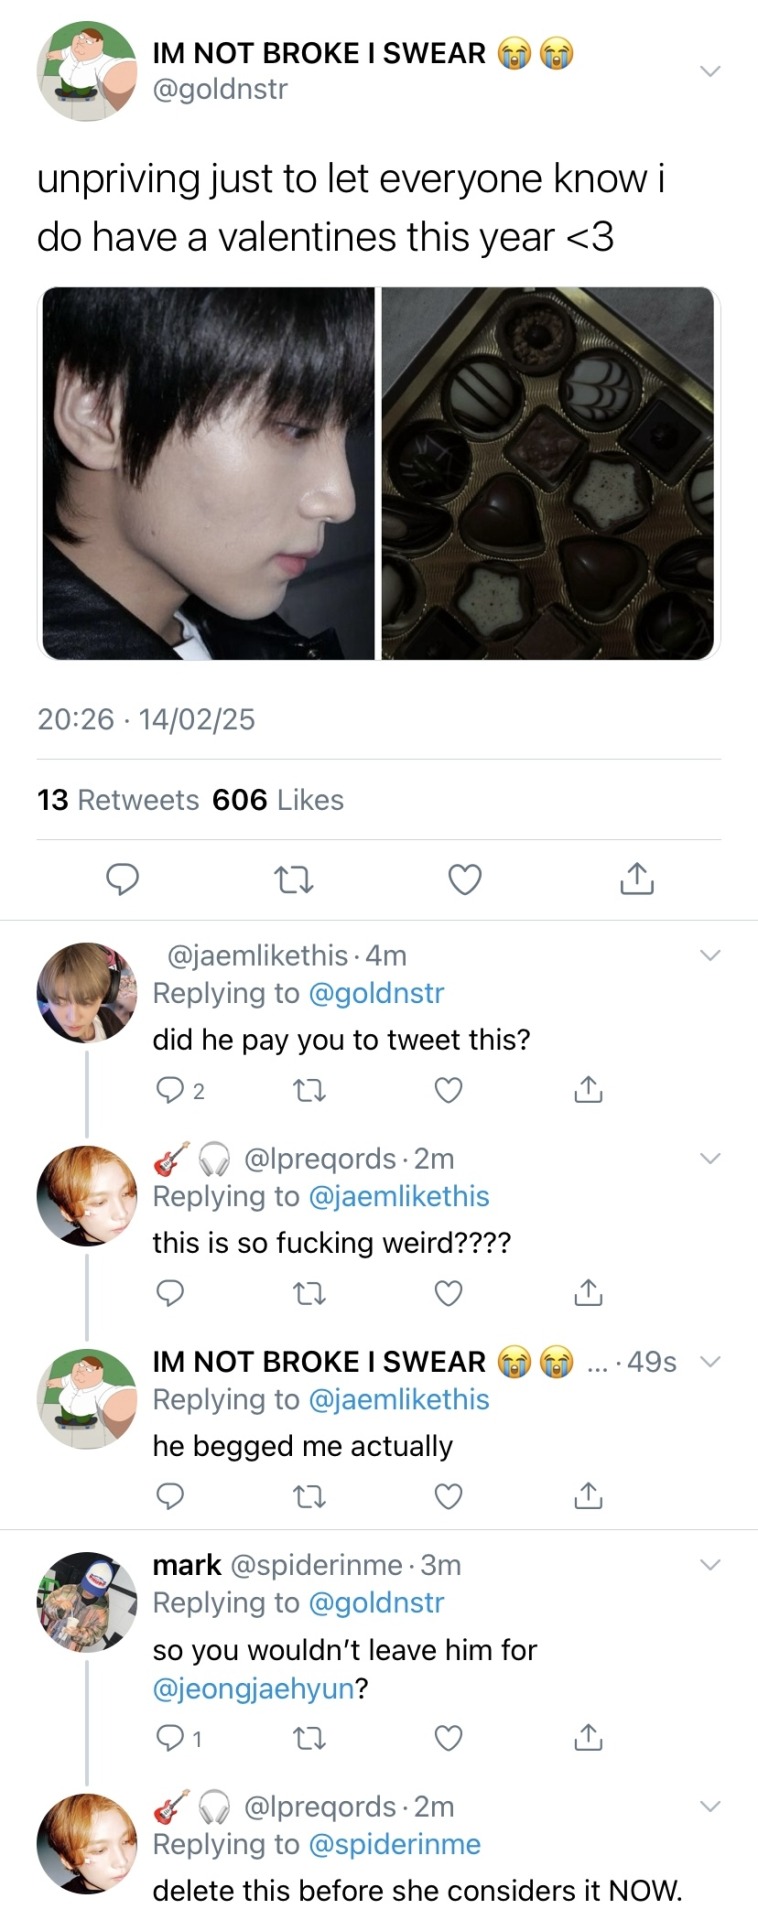The width and height of the screenshot is (758, 1920).
Task: Expand options chevron on @jaemlikethis reply
Action: pos(710,956)
